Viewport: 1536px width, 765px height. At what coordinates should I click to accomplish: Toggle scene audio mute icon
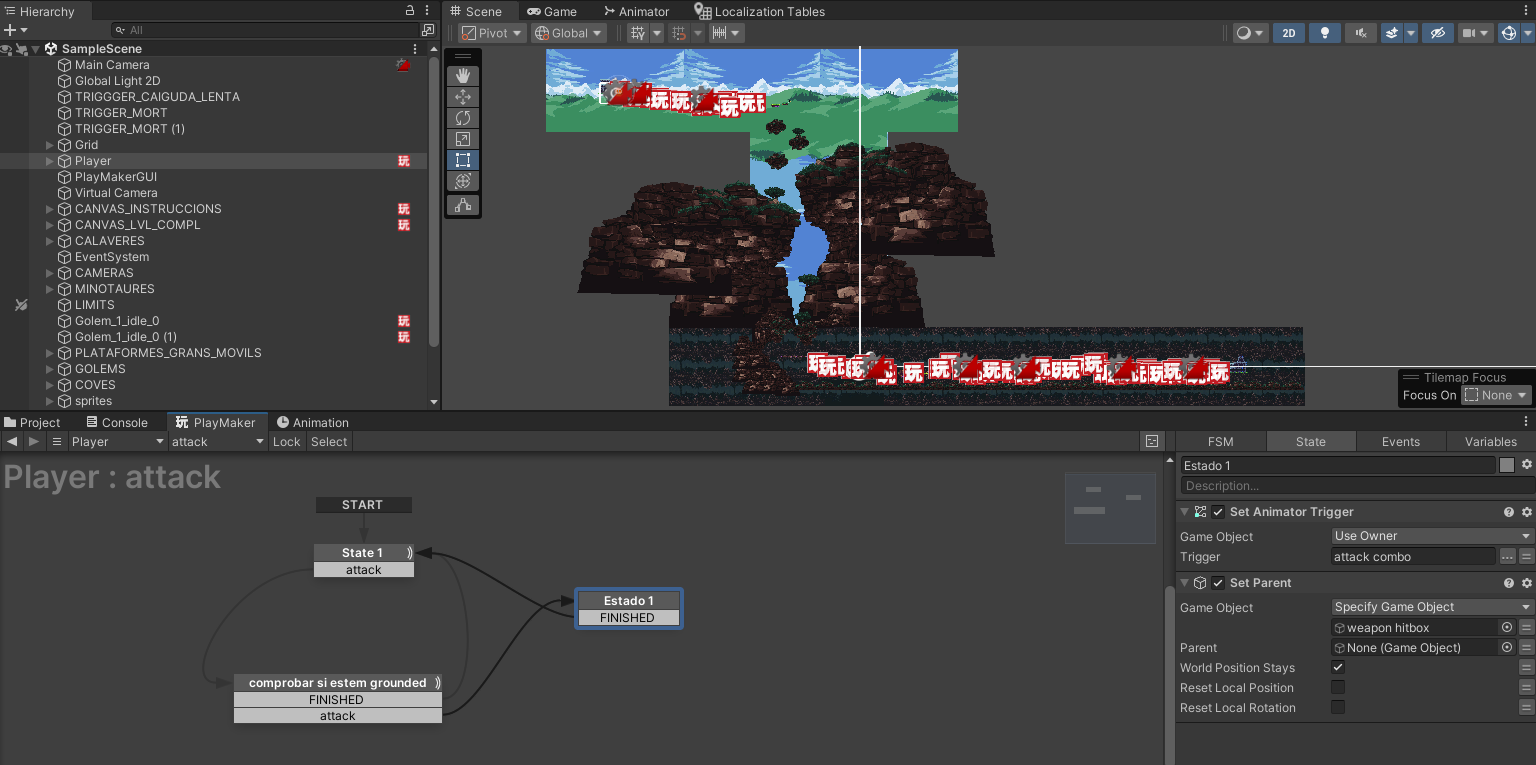[1360, 33]
